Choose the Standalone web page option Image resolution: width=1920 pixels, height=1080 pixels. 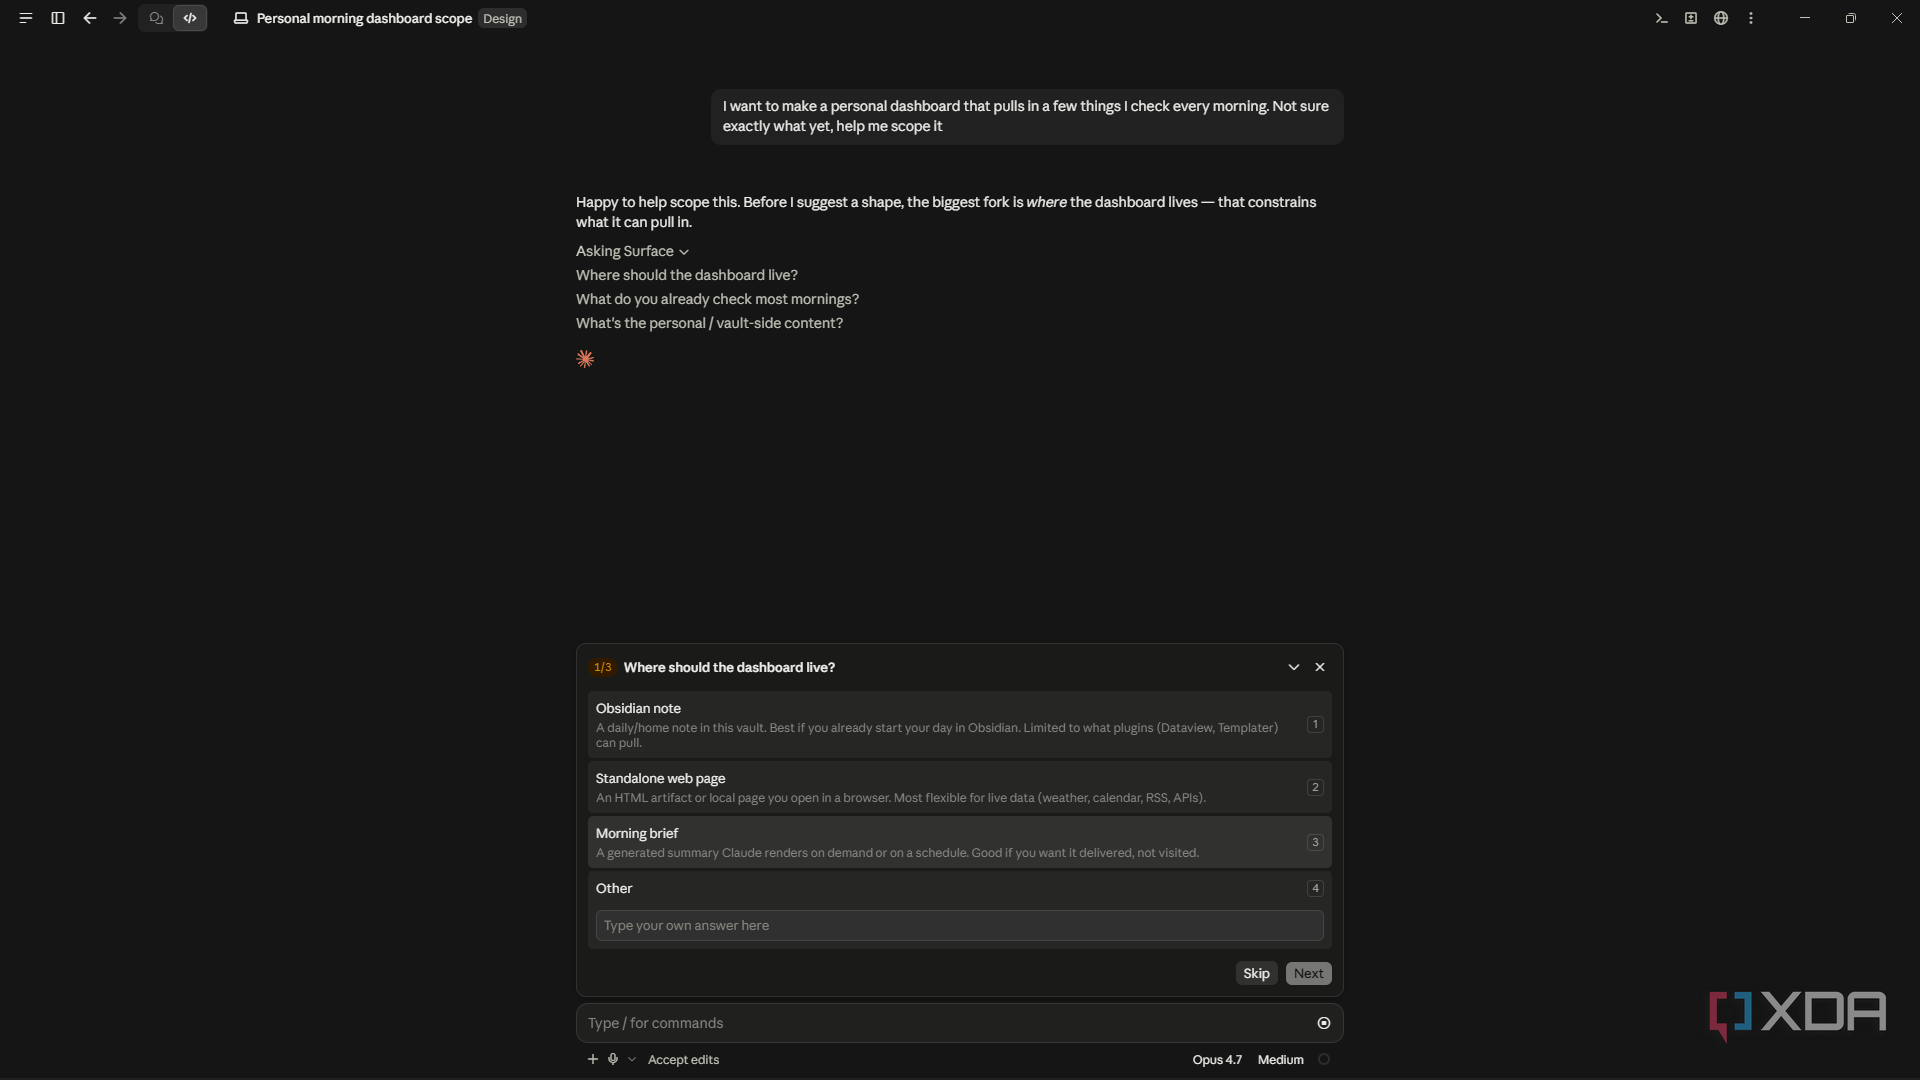click(x=960, y=787)
